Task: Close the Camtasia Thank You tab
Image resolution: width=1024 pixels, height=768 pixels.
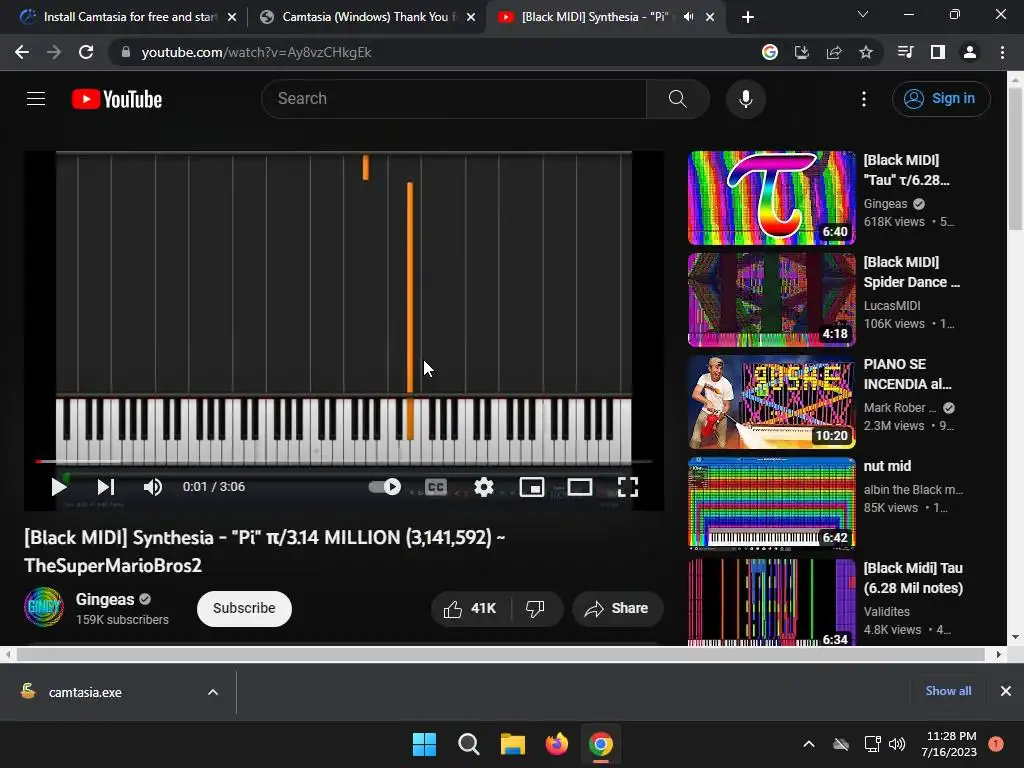Action: (471, 17)
